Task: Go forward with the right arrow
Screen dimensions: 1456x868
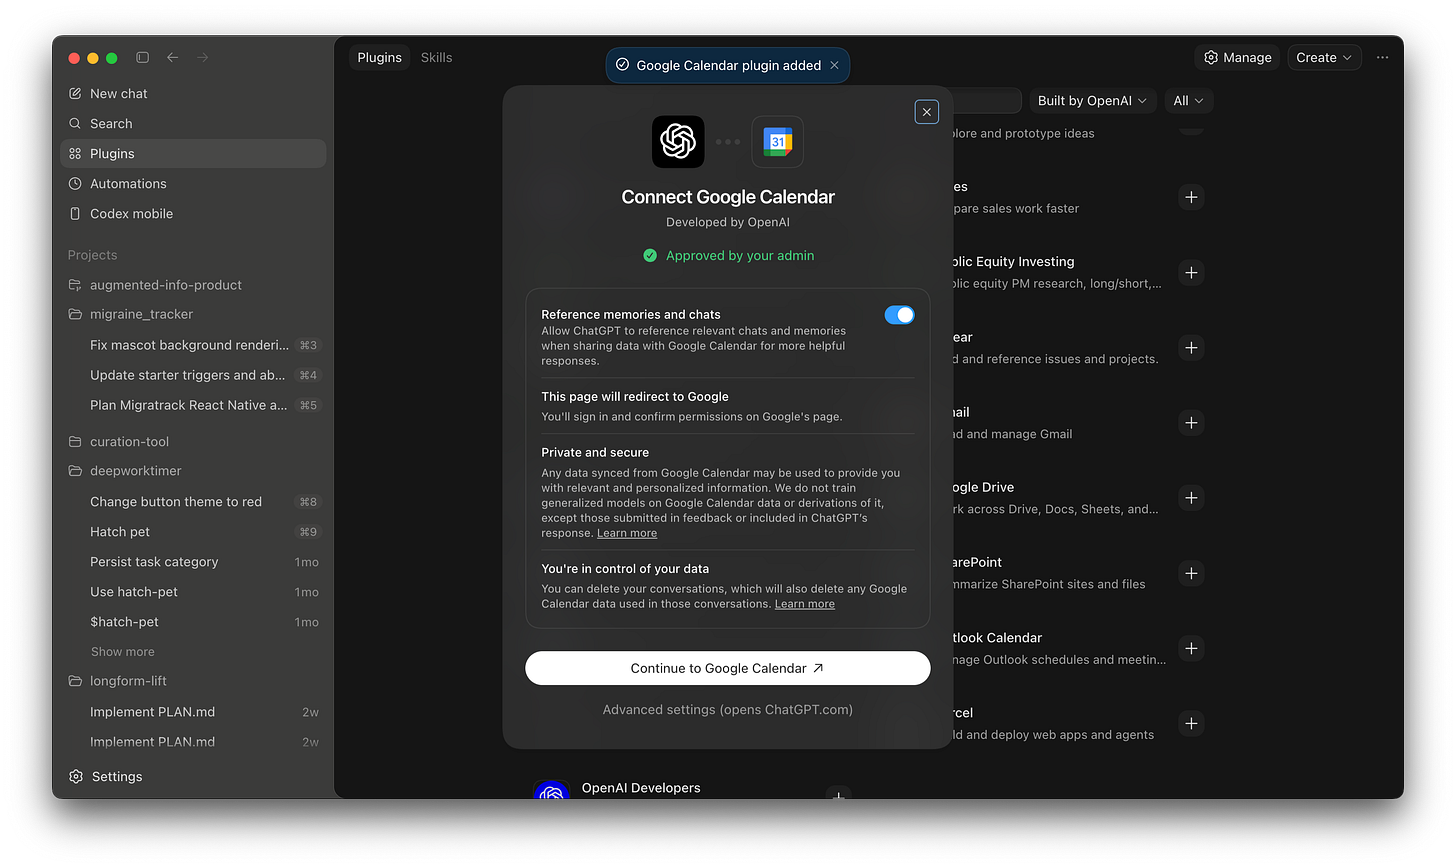Action: pos(203,57)
